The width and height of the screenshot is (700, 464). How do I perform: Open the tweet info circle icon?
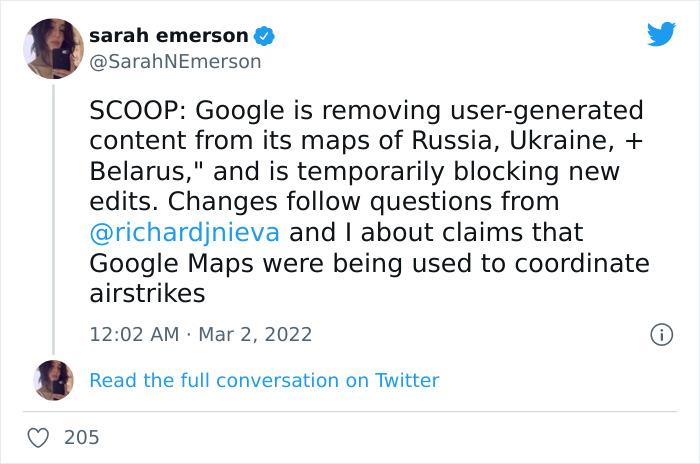point(661,334)
